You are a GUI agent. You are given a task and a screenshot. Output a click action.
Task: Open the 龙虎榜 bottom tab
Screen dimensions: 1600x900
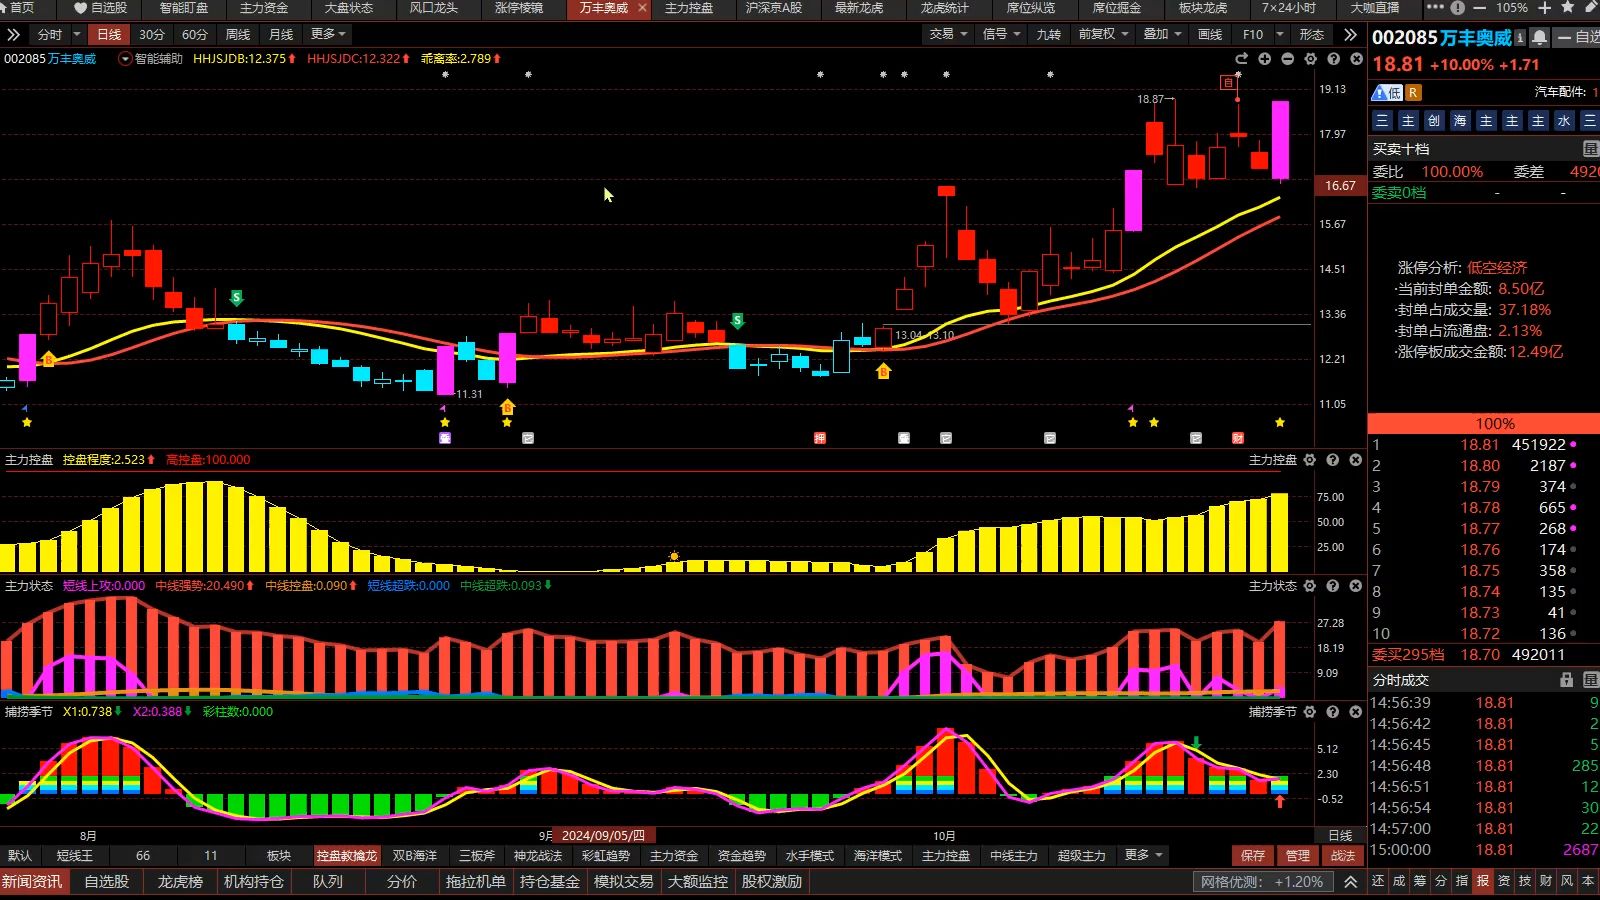click(x=180, y=882)
